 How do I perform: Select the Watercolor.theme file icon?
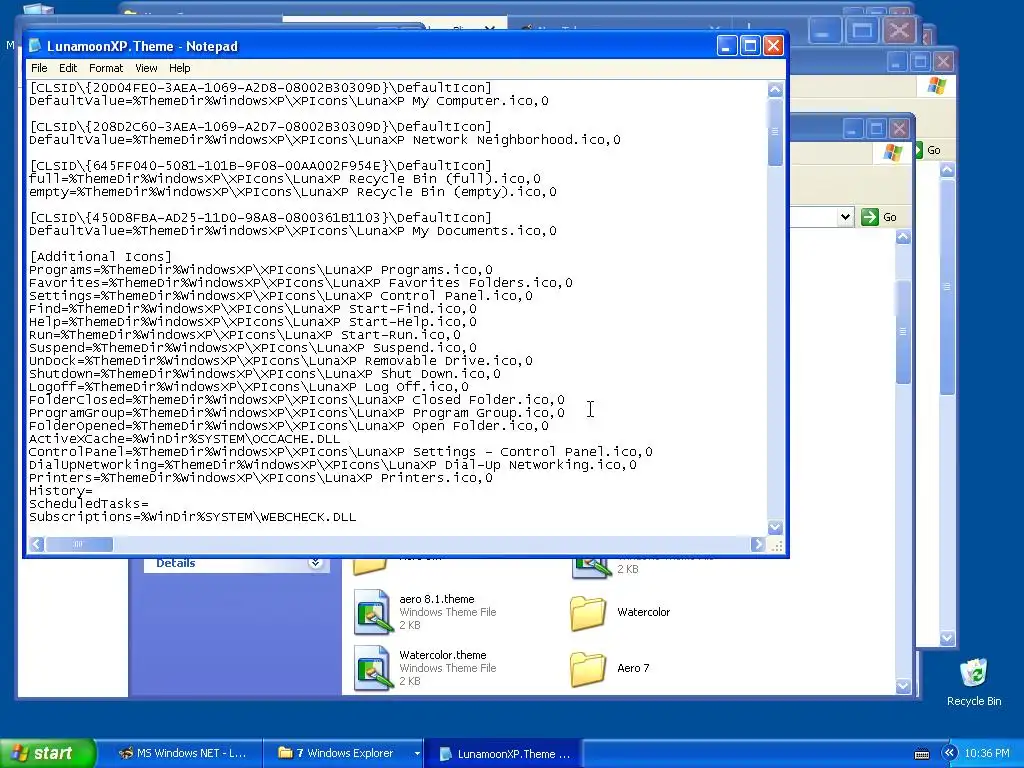(372, 667)
